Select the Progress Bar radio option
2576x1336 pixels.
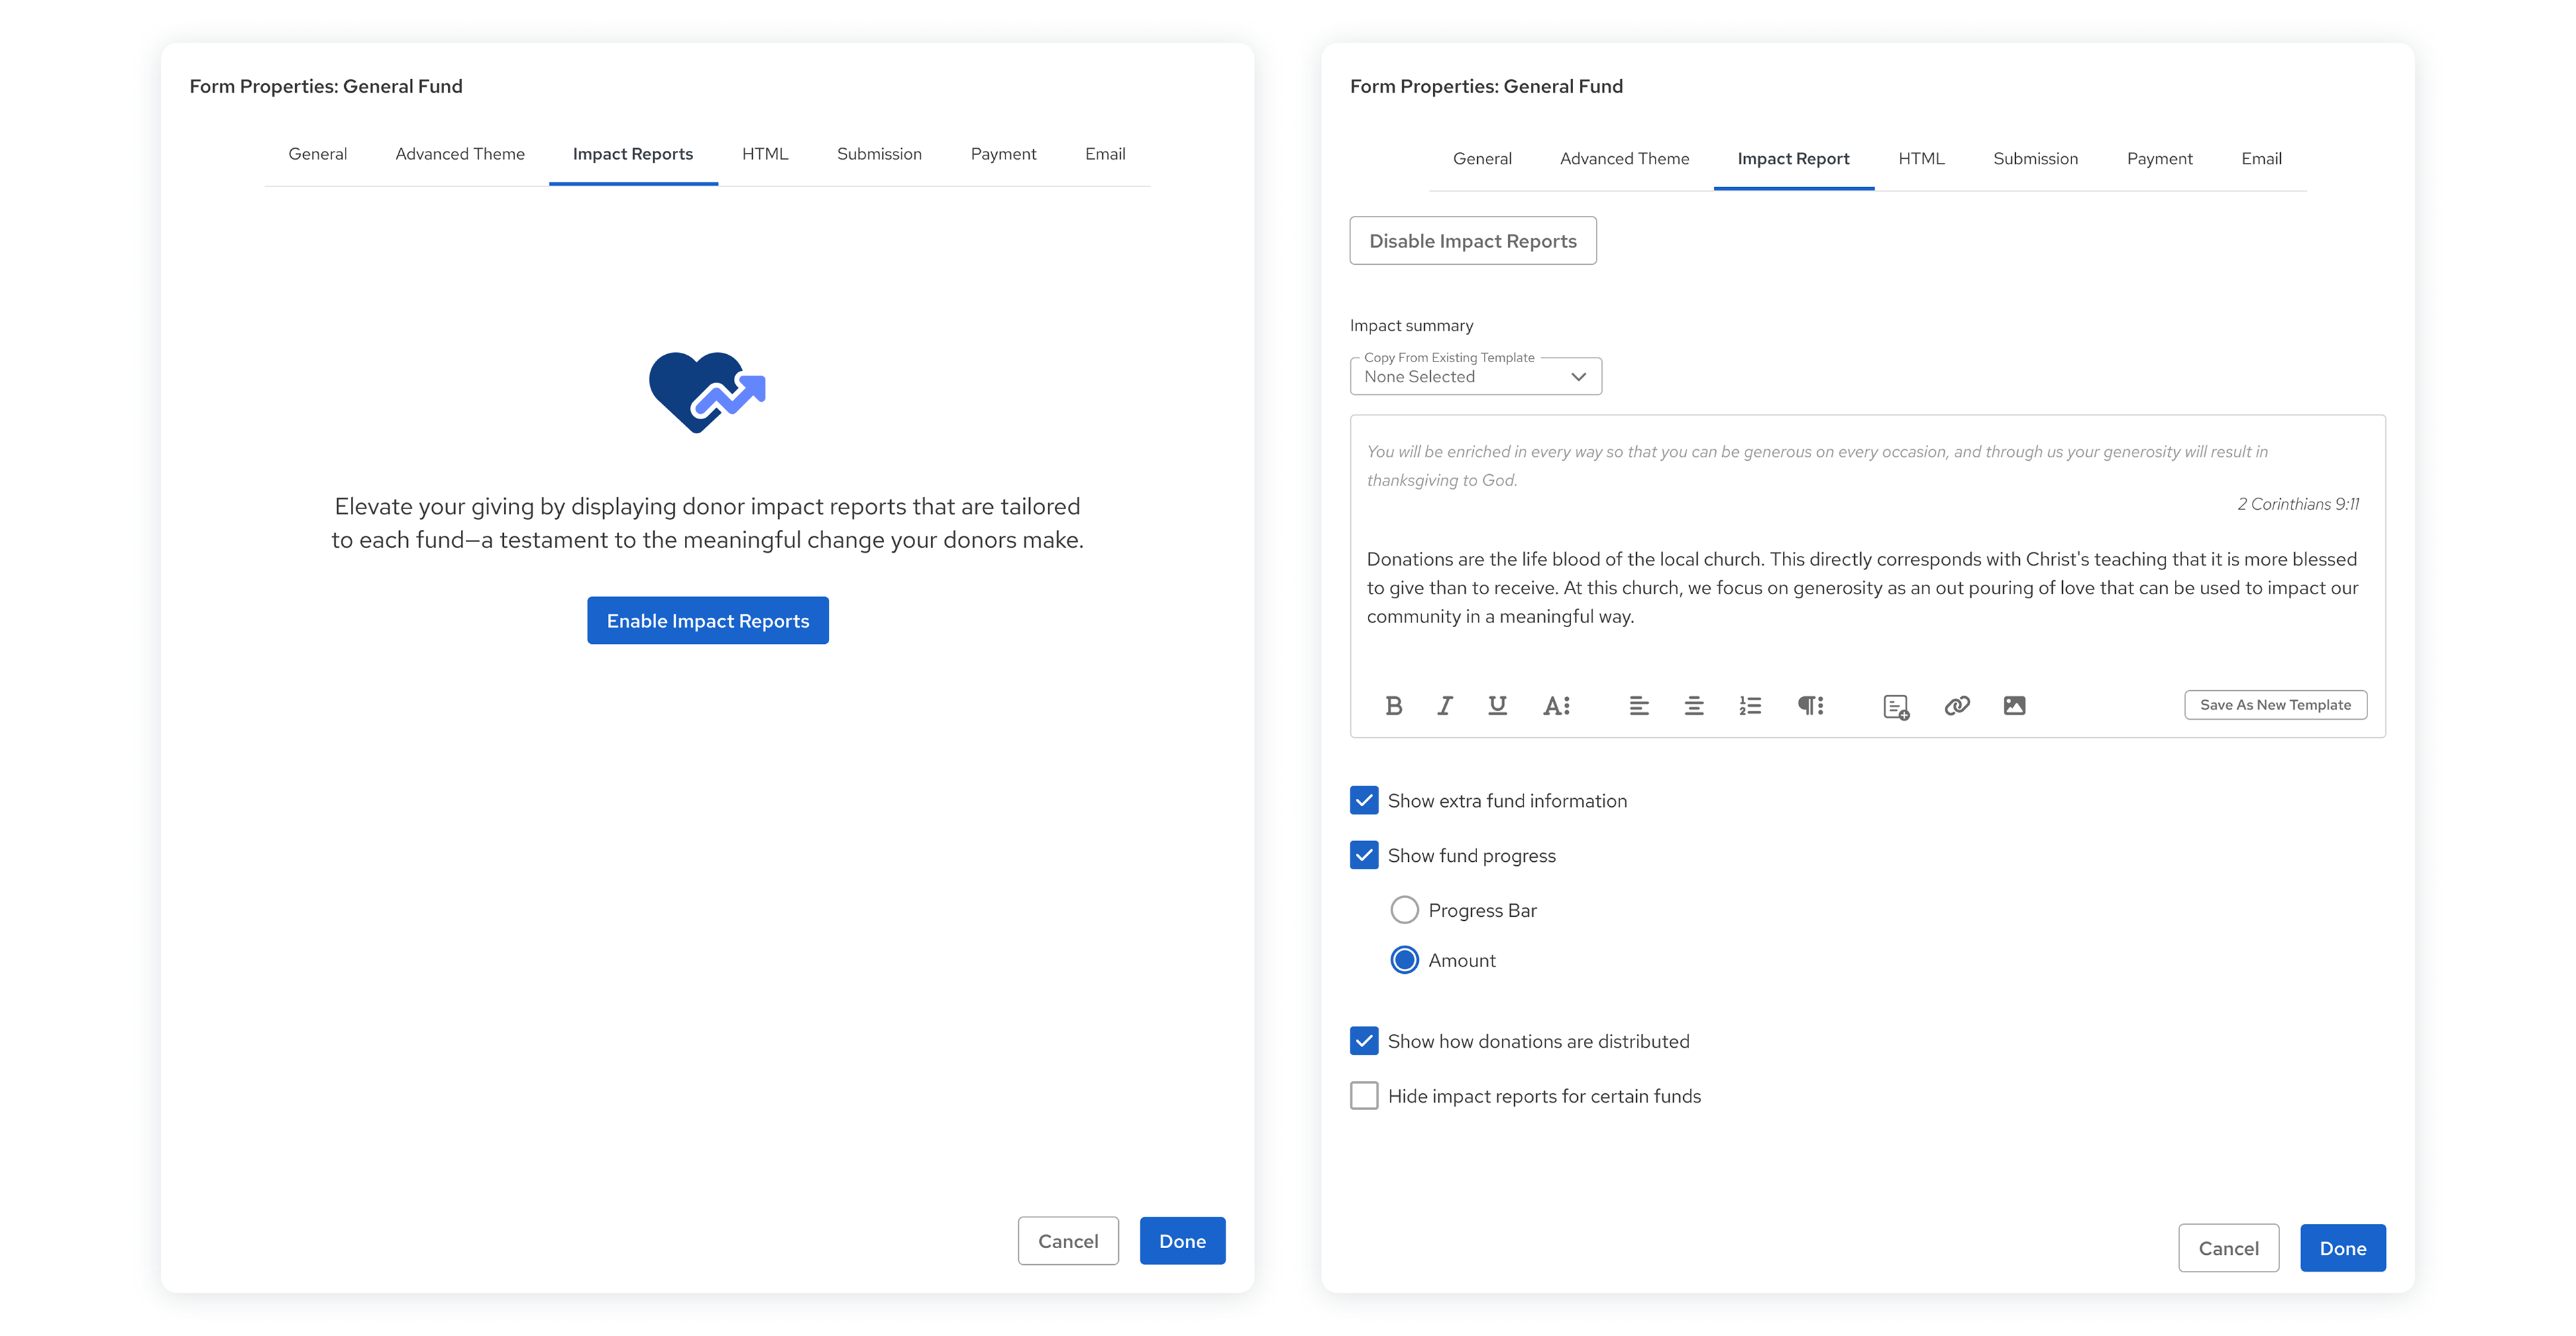(x=1404, y=909)
